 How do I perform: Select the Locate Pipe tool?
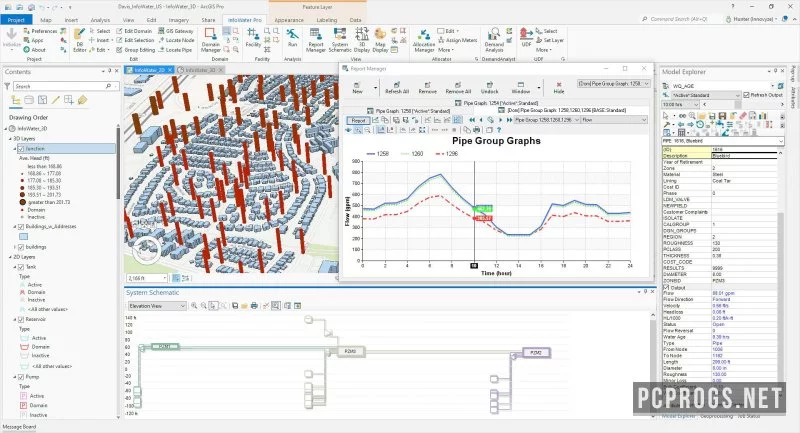pos(175,50)
